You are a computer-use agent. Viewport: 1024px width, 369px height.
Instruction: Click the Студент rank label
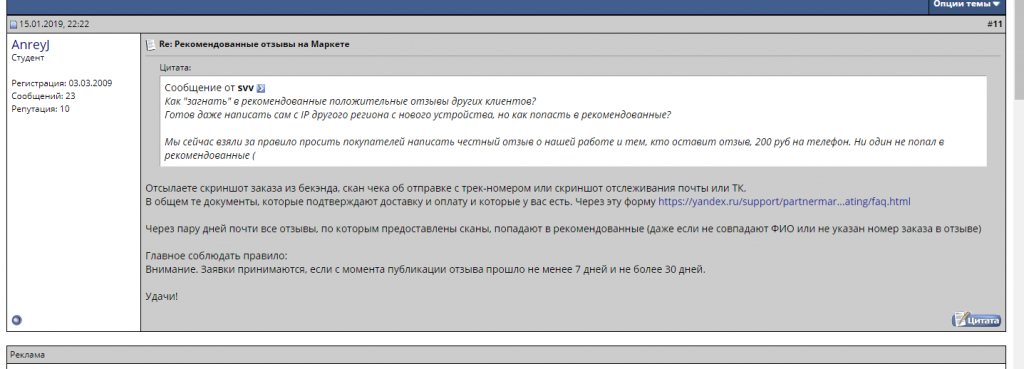point(28,58)
